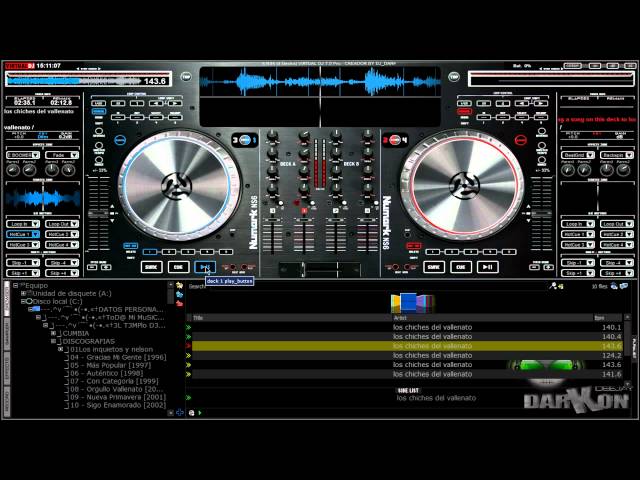Sort the list by the Artist column header
This screenshot has height=480, width=640.
tap(492, 318)
